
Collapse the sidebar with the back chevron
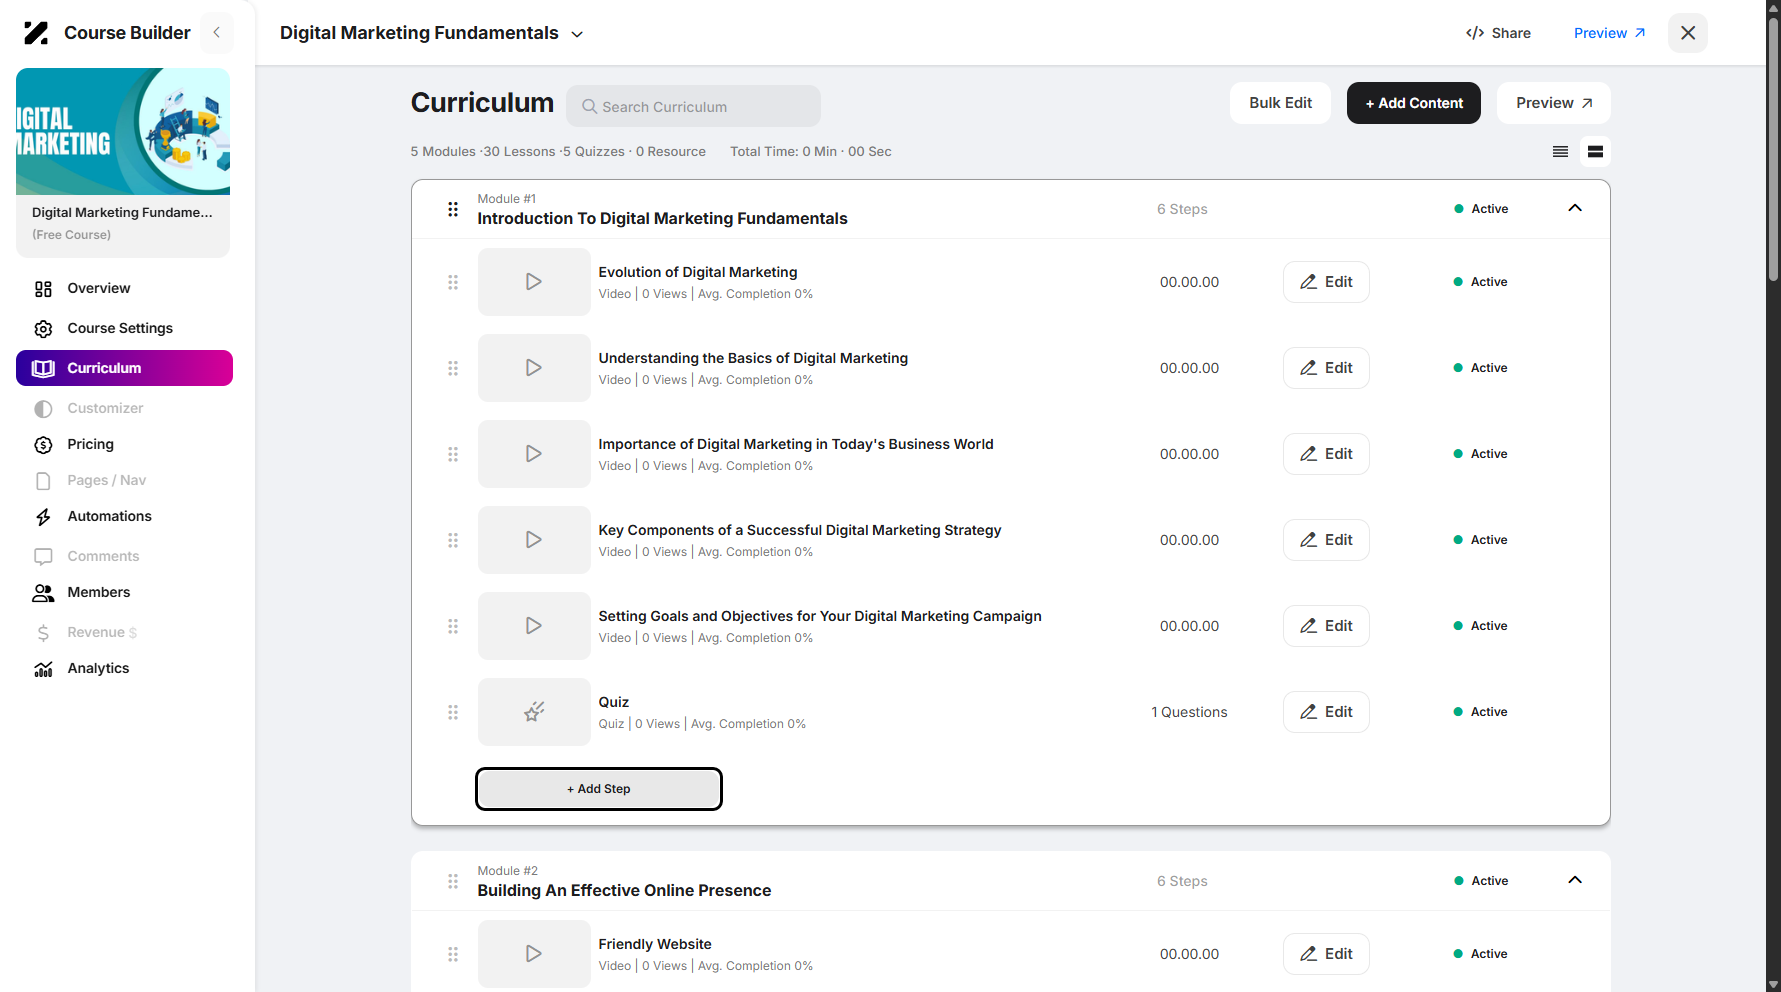coord(217,33)
